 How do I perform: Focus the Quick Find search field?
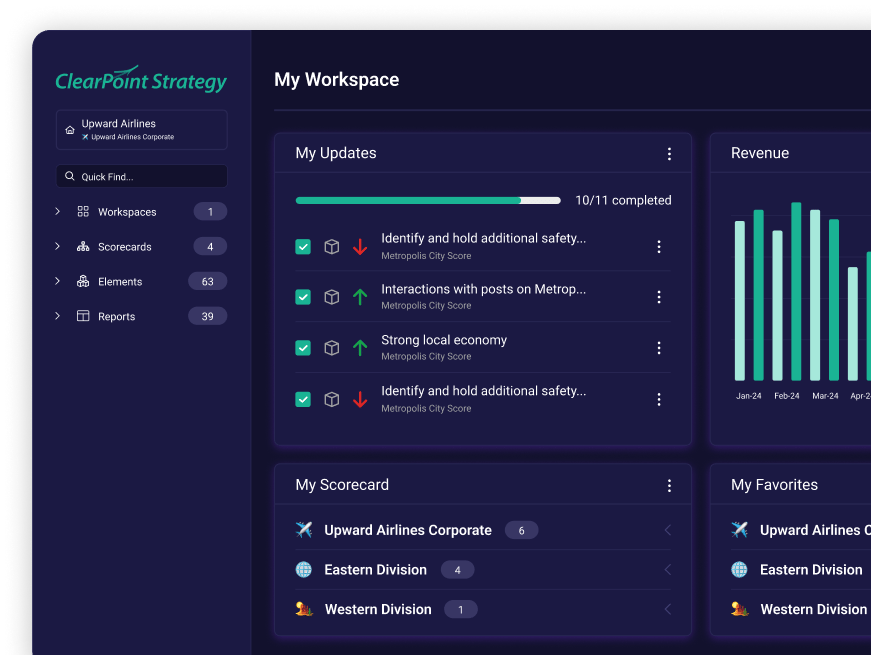coord(142,176)
